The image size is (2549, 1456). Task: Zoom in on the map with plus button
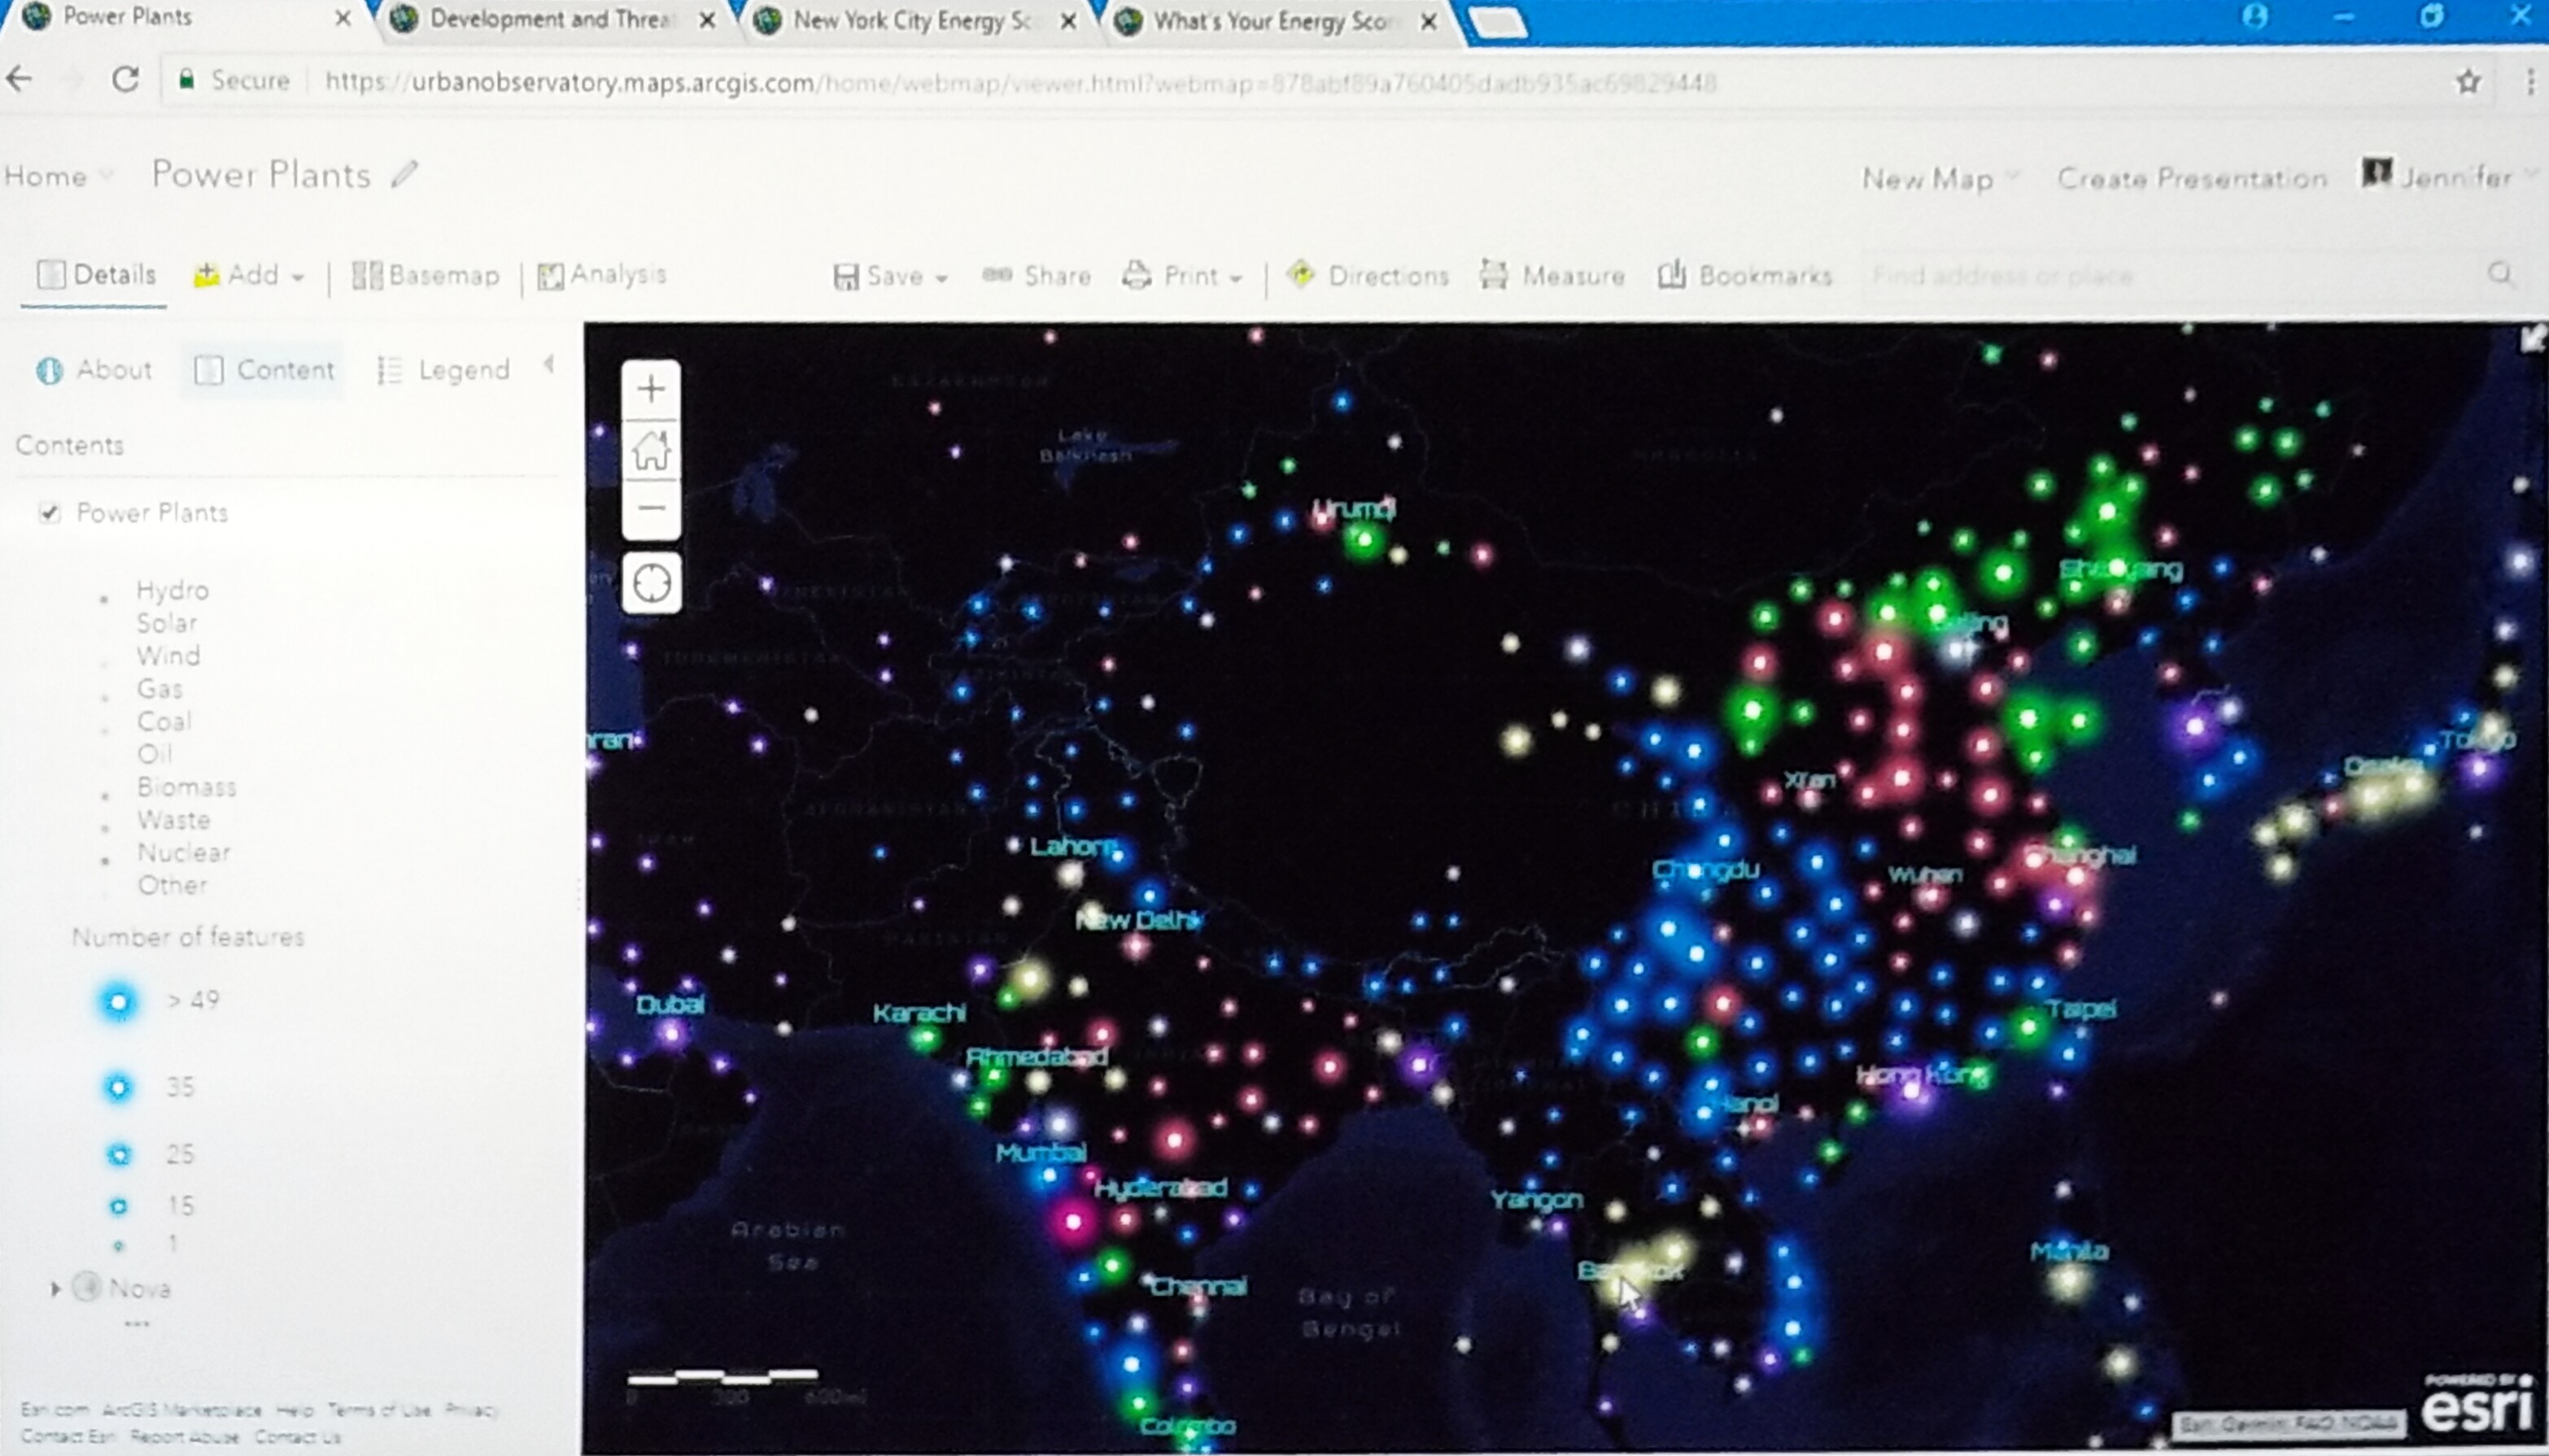651,389
